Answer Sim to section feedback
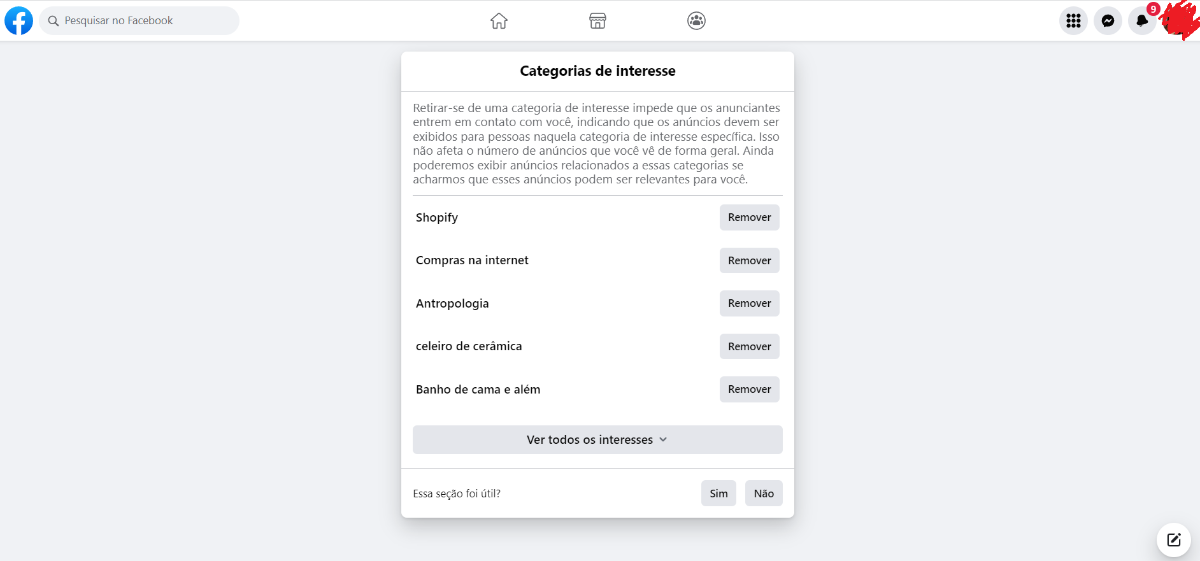1200x561 pixels. [718, 493]
